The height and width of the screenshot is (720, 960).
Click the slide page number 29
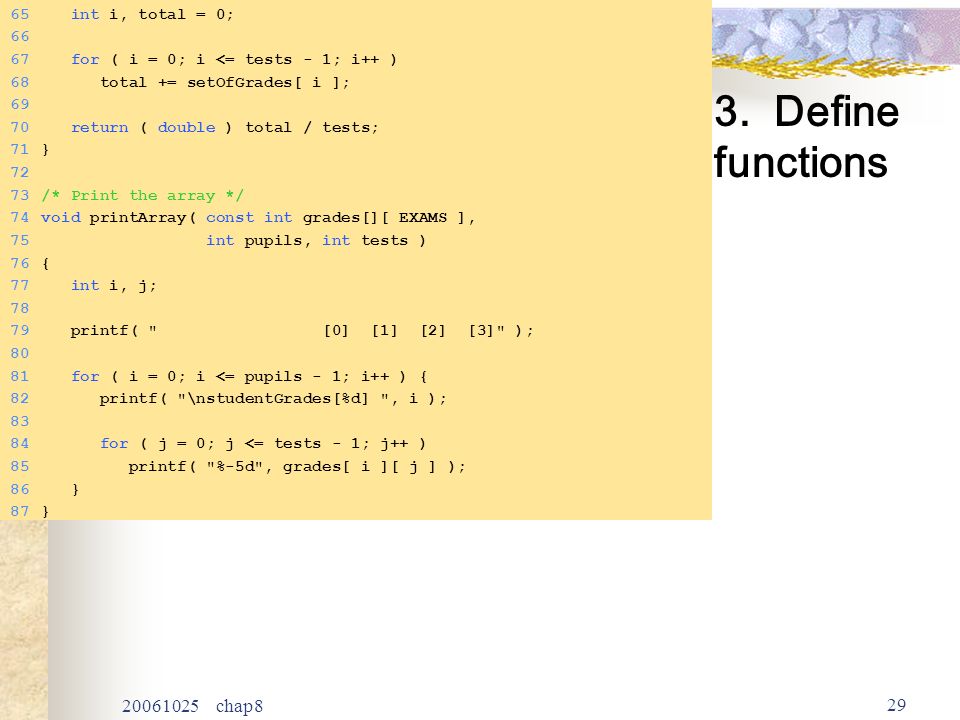coord(896,705)
